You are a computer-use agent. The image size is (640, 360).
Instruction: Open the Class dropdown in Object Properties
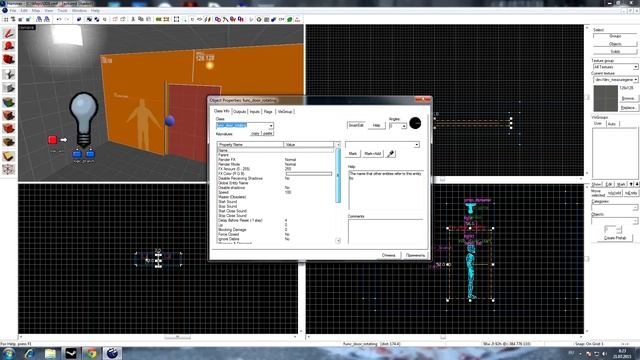tap(271, 126)
